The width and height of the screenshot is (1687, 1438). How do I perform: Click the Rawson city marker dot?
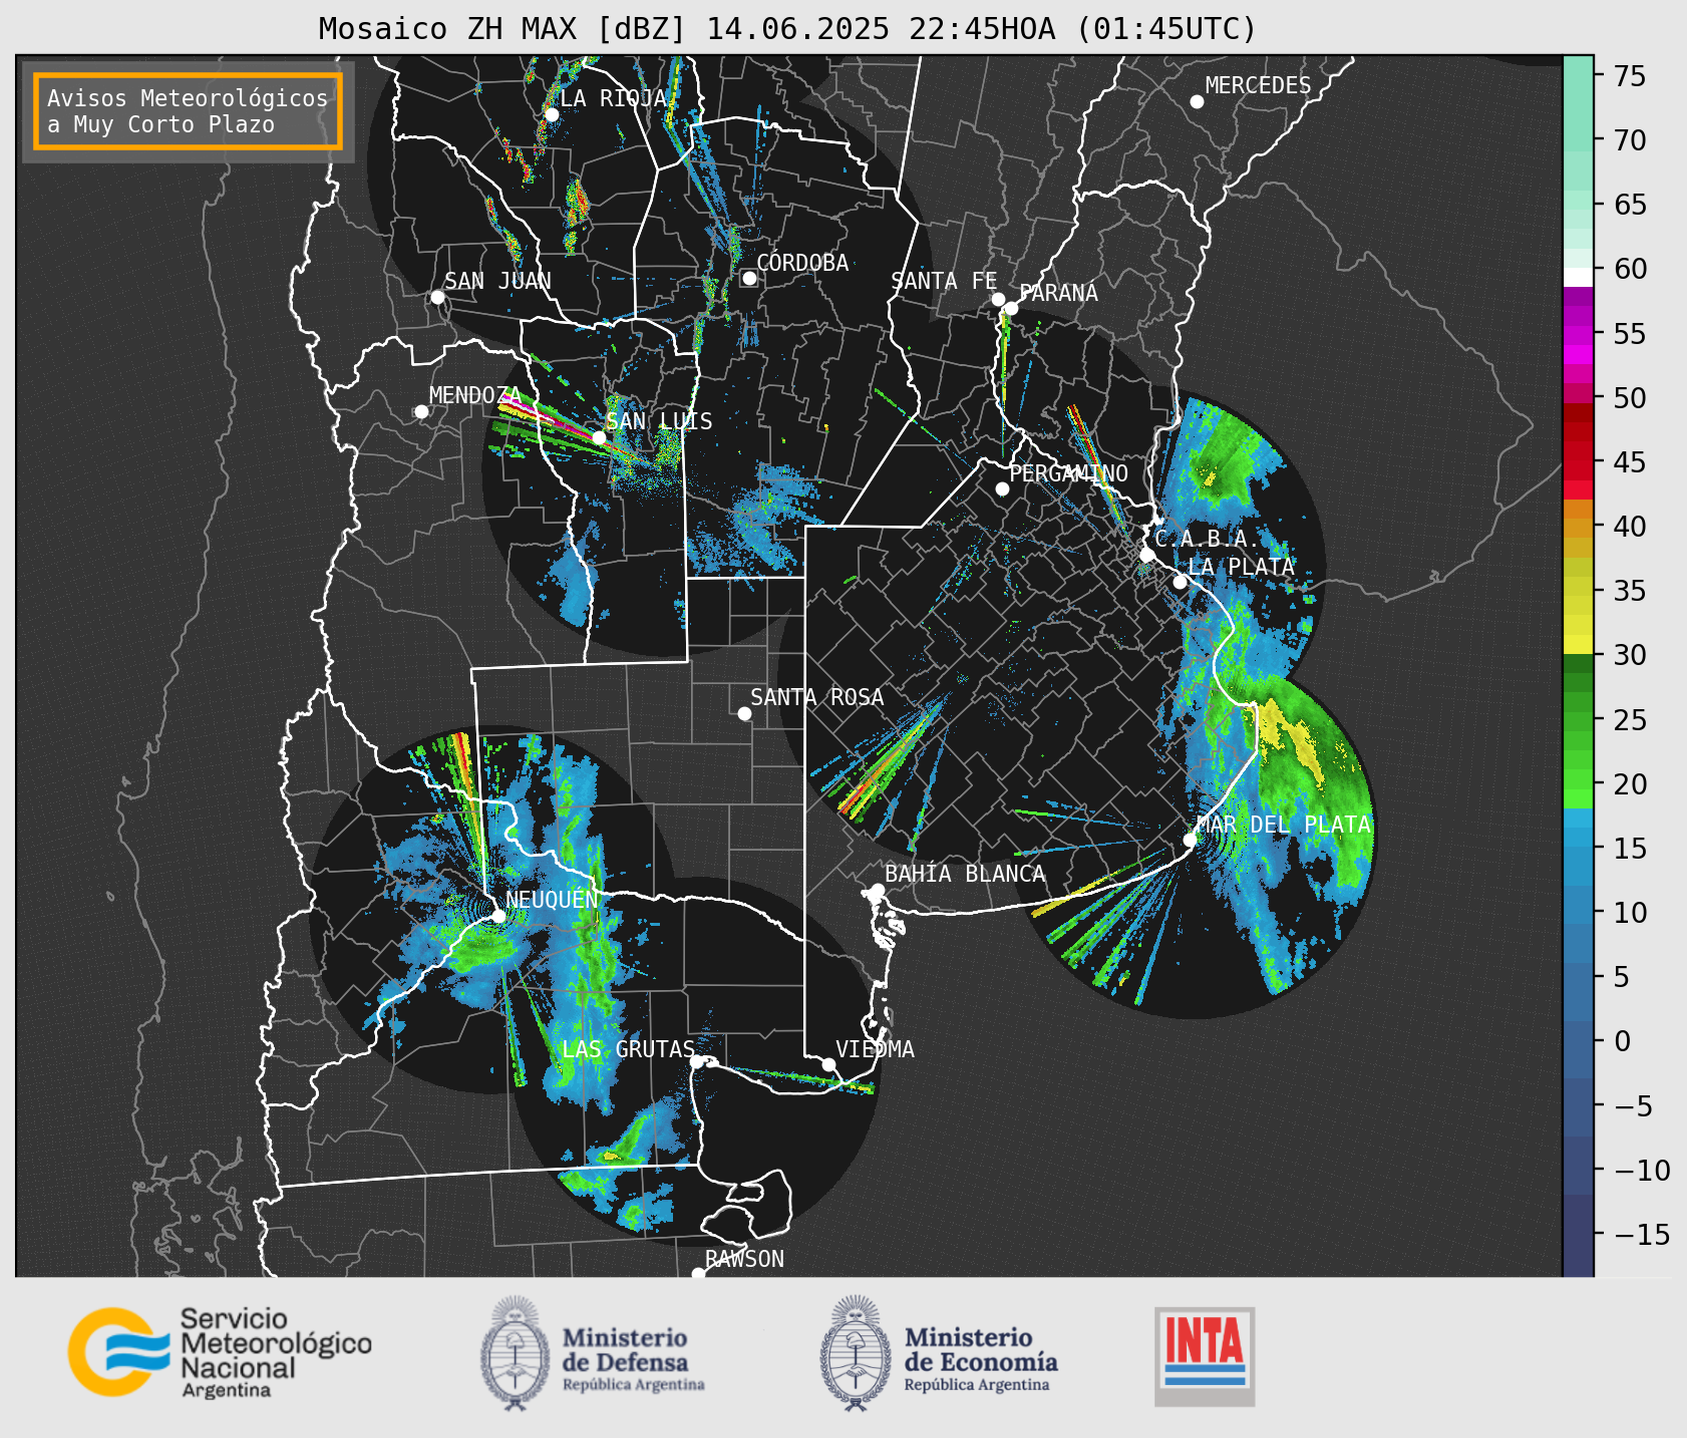698,1274
